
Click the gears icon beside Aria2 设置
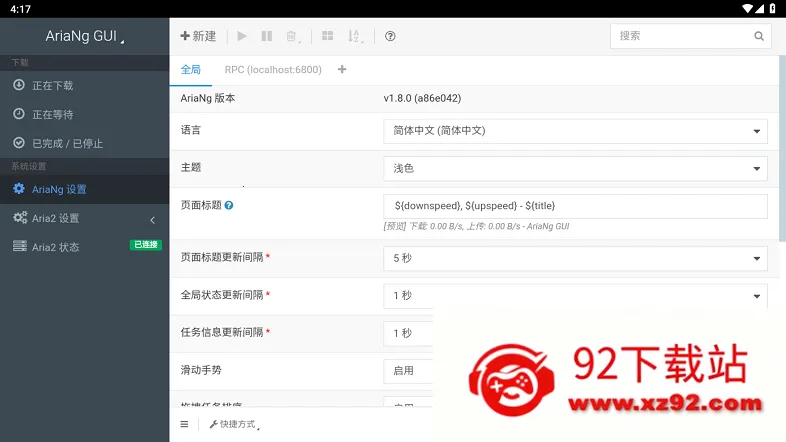click(20, 217)
